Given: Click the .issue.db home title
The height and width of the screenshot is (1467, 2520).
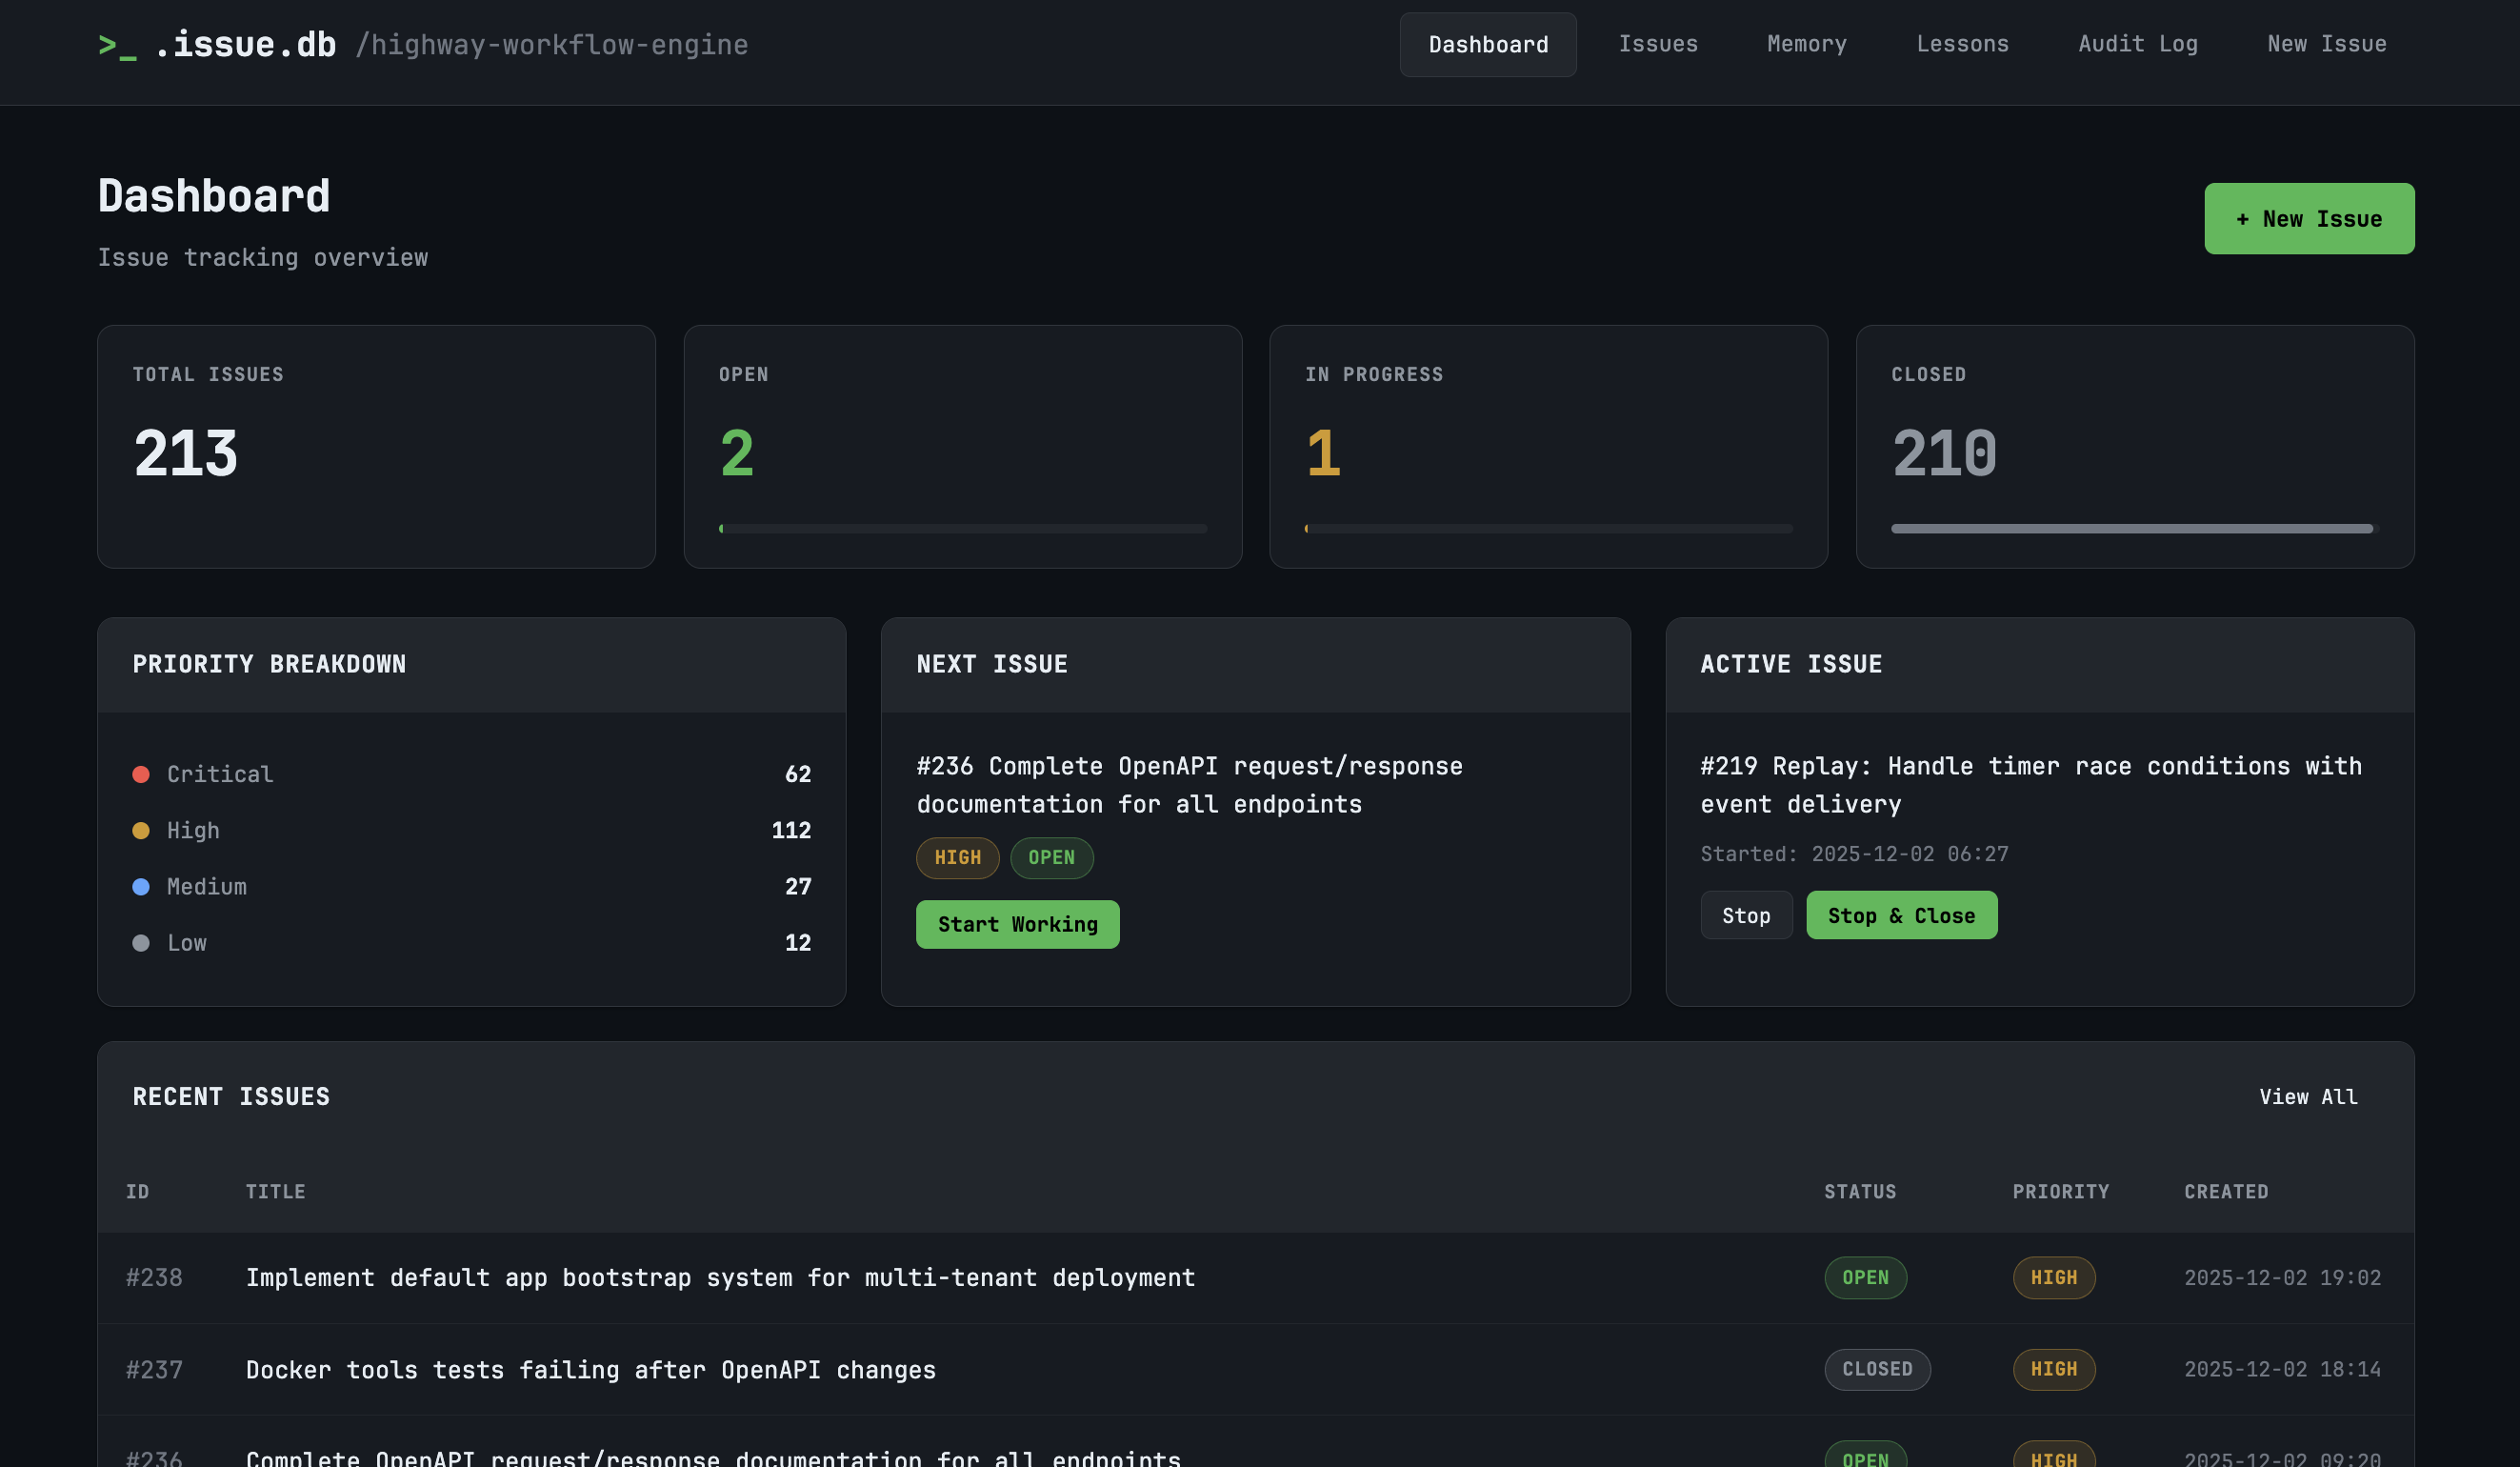Looking at the screenshot, I should 245,45.
